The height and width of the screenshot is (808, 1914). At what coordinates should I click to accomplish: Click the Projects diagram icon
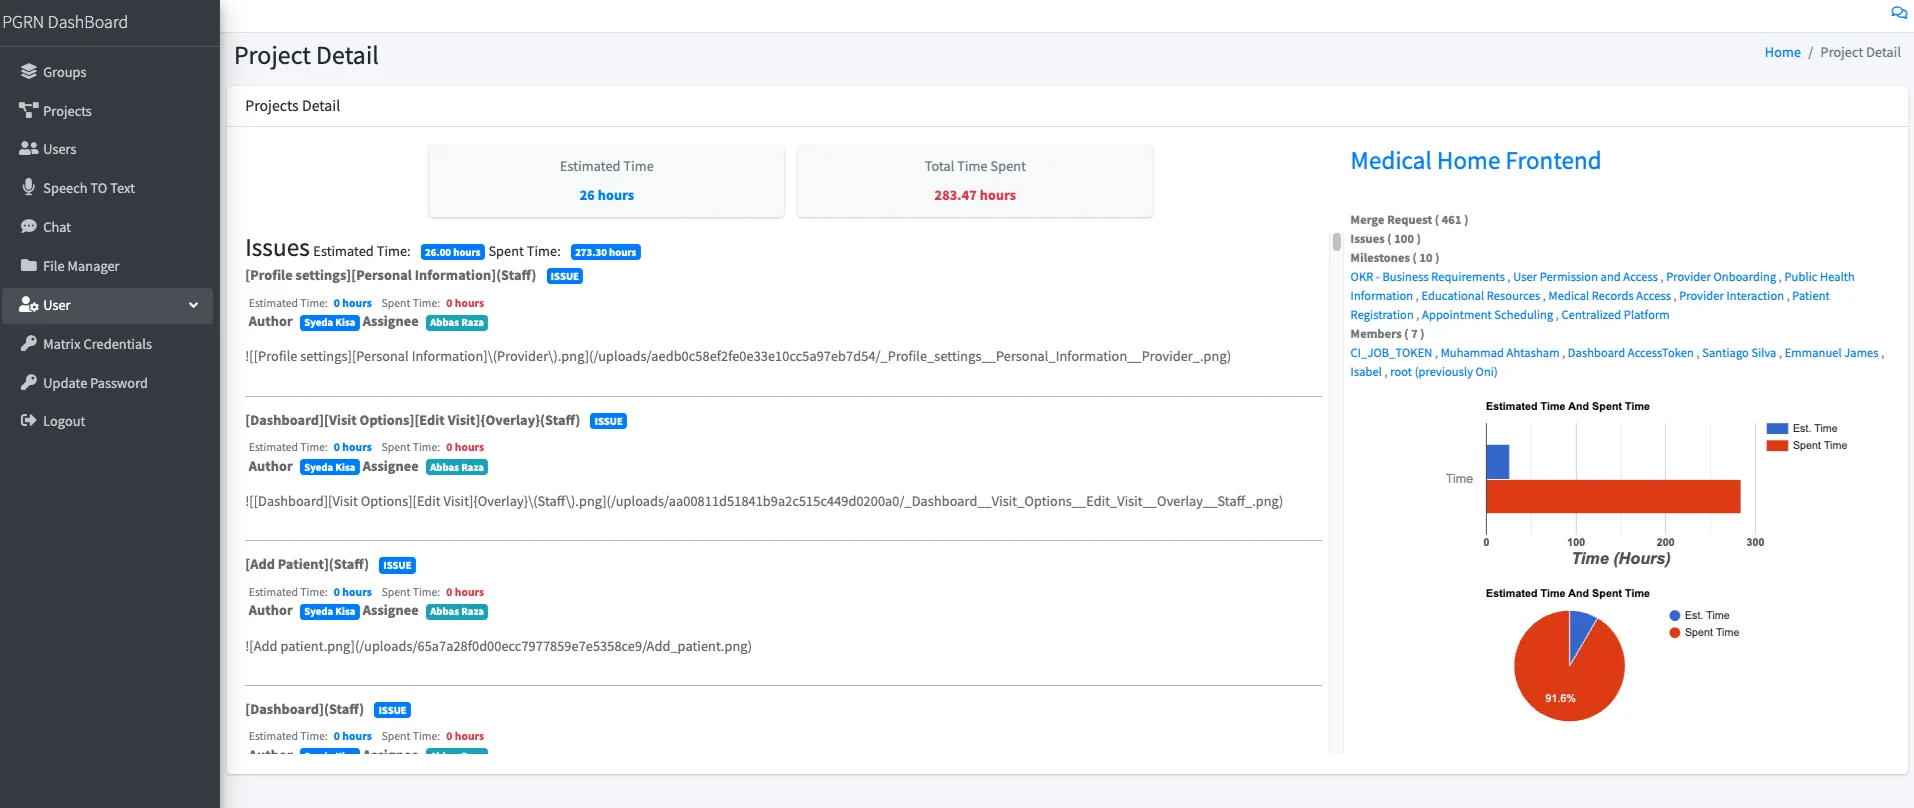point(28,111)
